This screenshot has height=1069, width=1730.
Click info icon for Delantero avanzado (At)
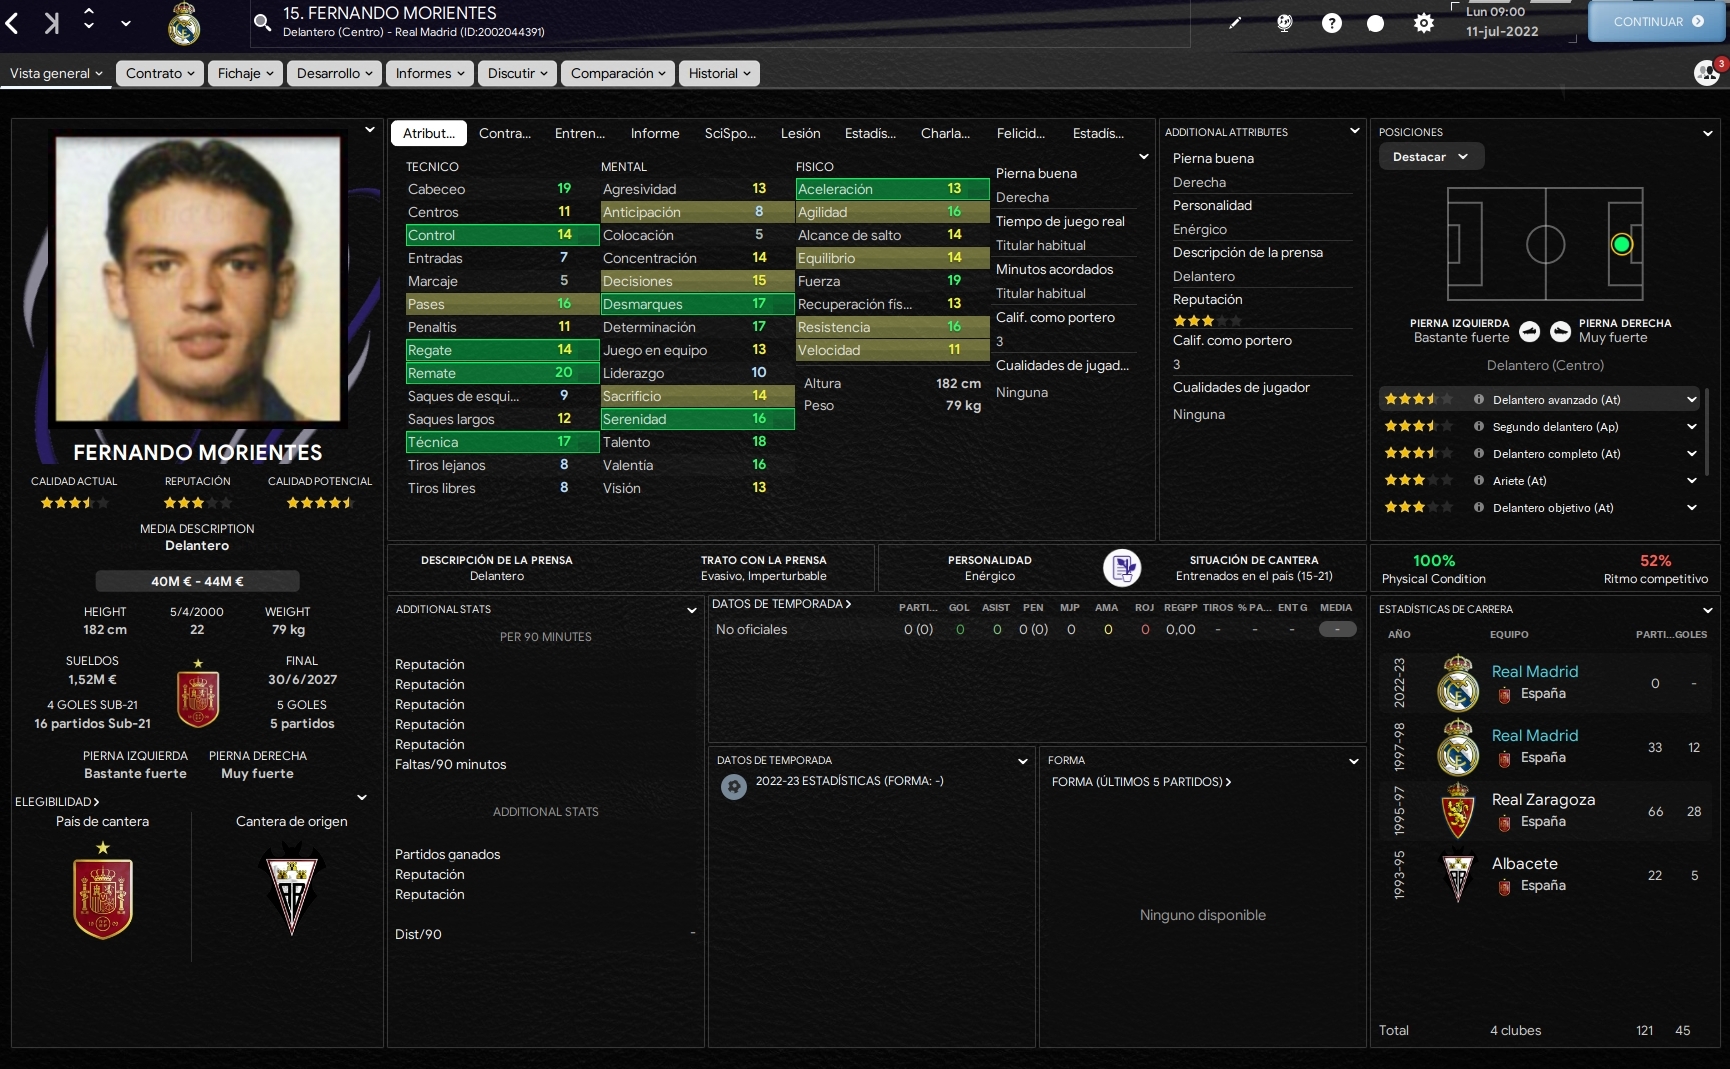pos(1478,400)
